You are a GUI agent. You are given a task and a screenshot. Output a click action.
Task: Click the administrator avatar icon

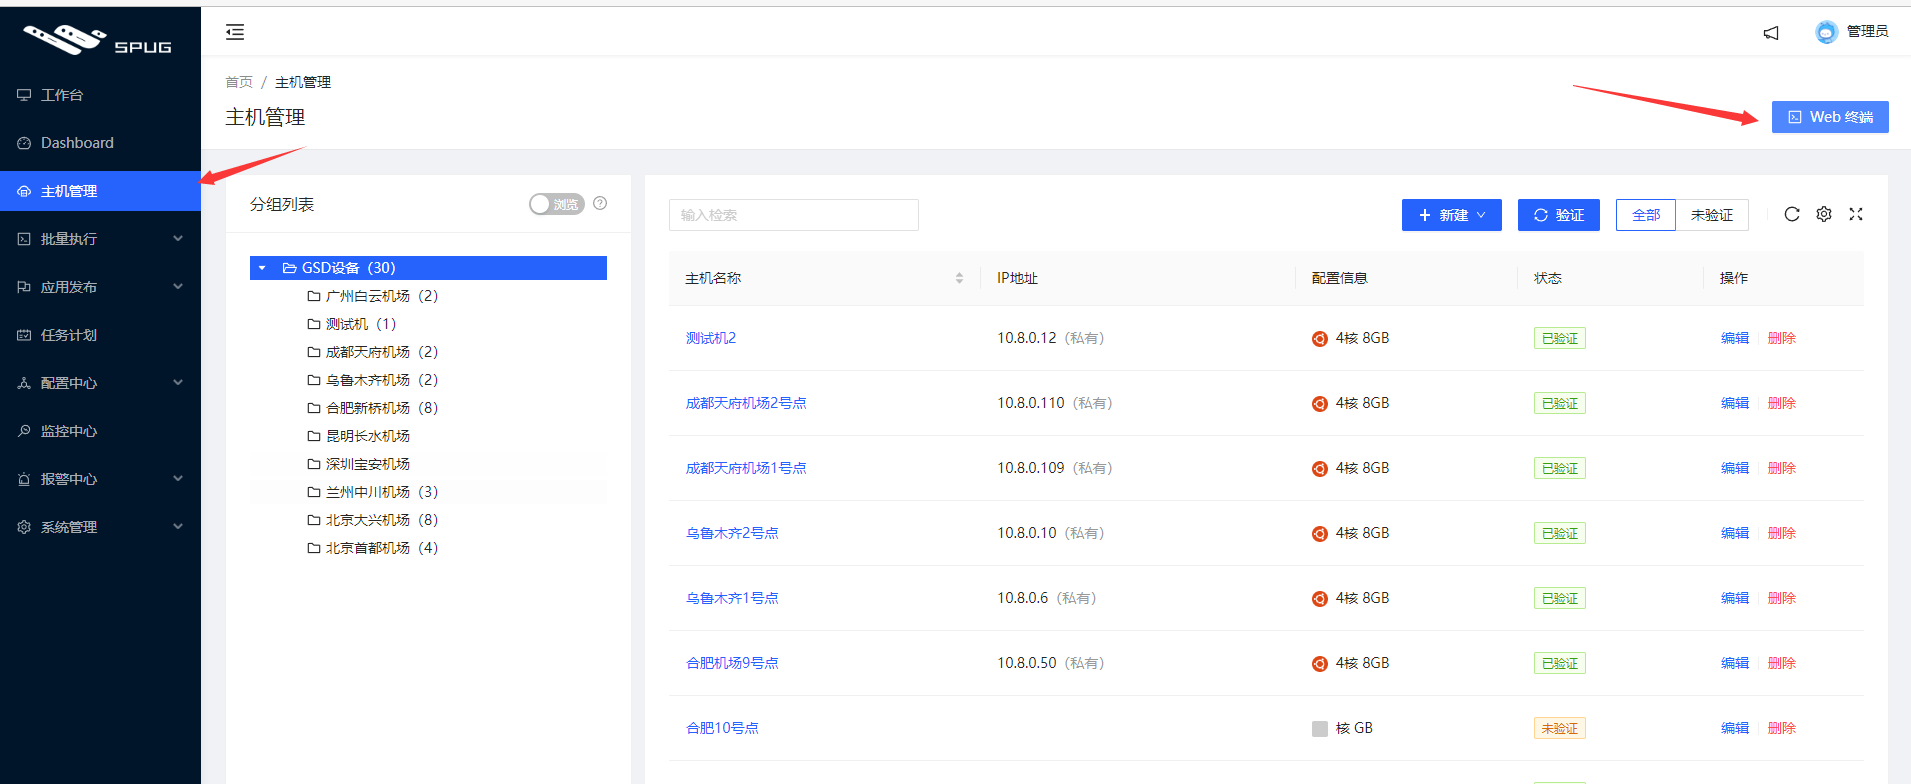click(1827, 32)
